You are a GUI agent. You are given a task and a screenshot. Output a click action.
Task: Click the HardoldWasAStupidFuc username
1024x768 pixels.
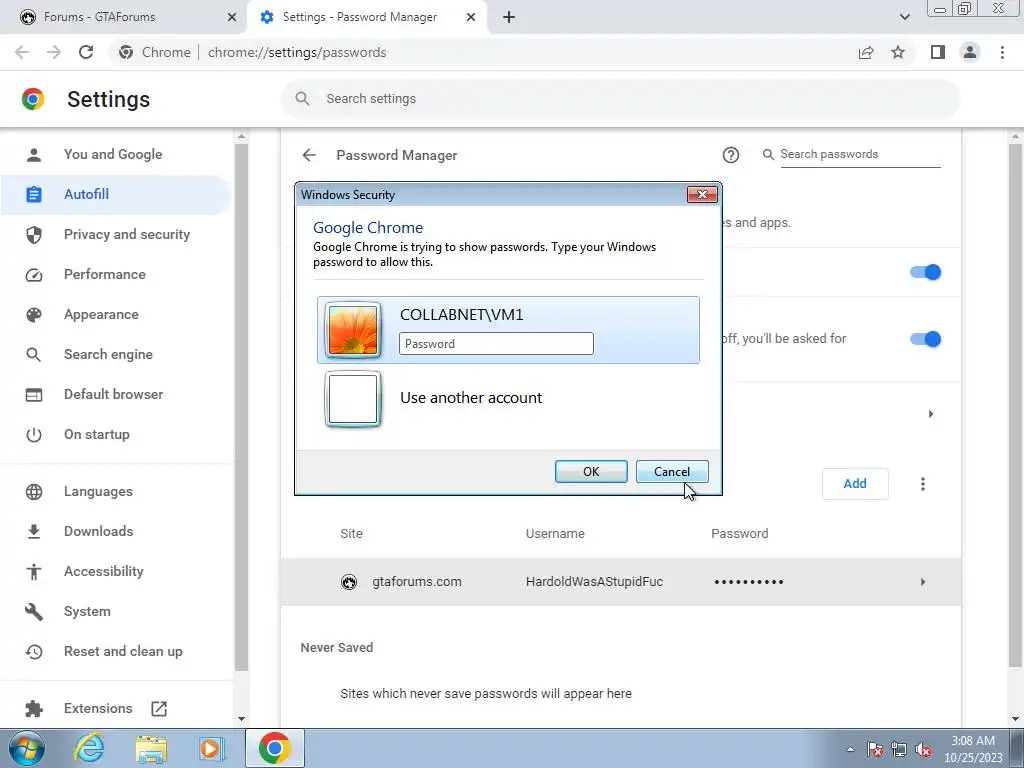tap(594, 582)
